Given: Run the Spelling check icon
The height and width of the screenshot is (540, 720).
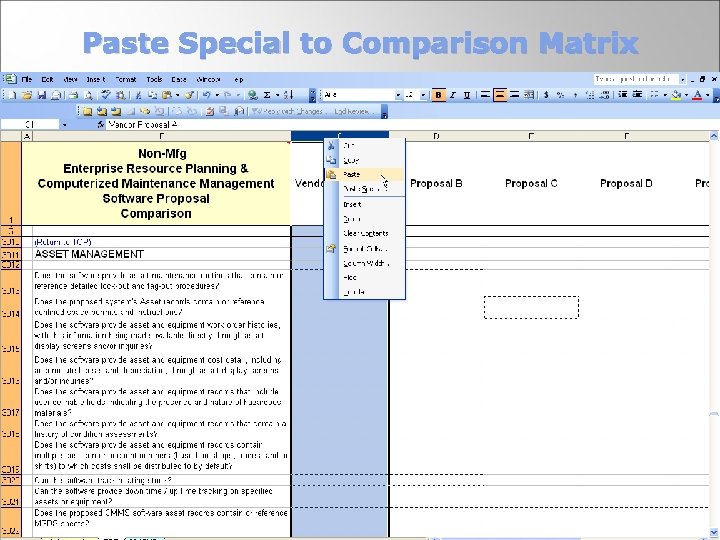Looking at the screenshot, I should point(106,95).
